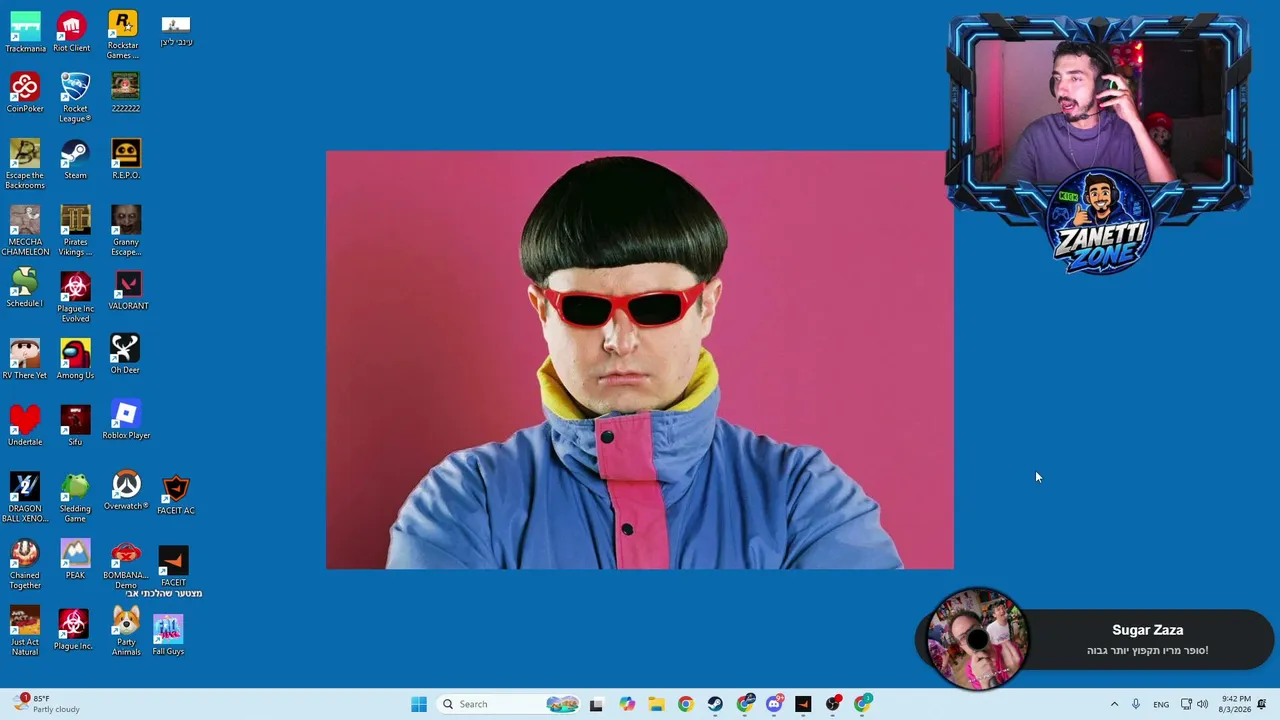The width and height of the screenshot is (1280, 720).
Task: Launch Among Us desktop shortcut
Action: coord(75,358)
